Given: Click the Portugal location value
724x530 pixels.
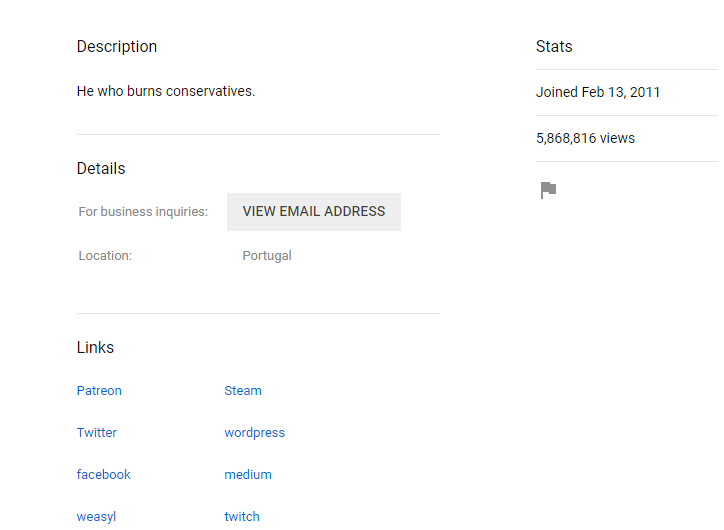Looking at the screenshot, I should (267, 256).
